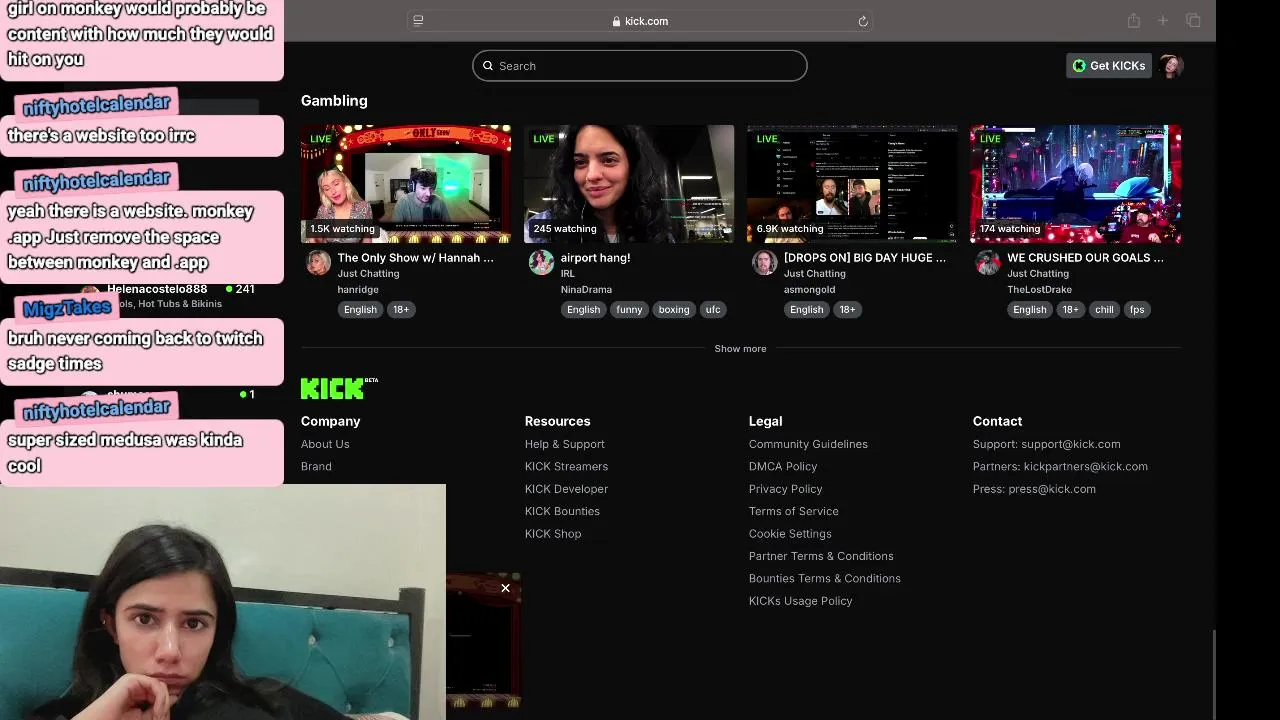Screen dimensions: 1280x720
Task: Select the chill tag on TheLostDrake stream
Action: coord(1104,310)
